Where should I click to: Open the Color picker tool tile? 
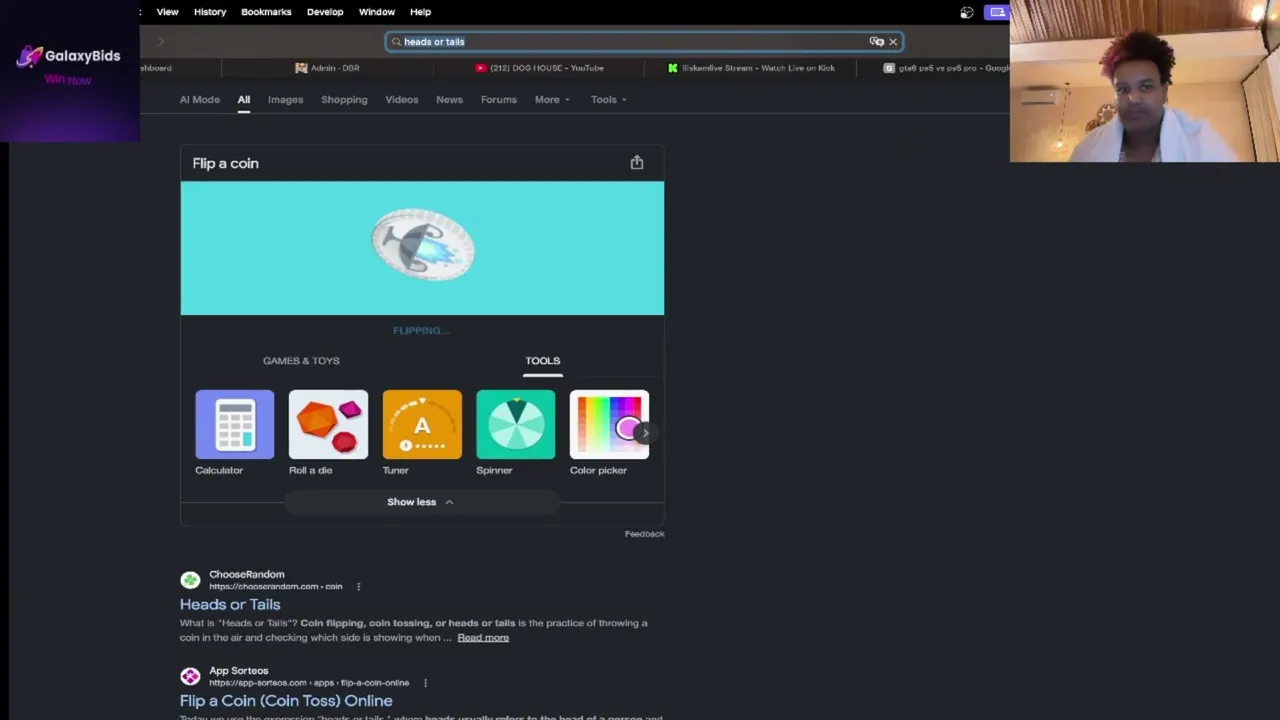point(609,432)
